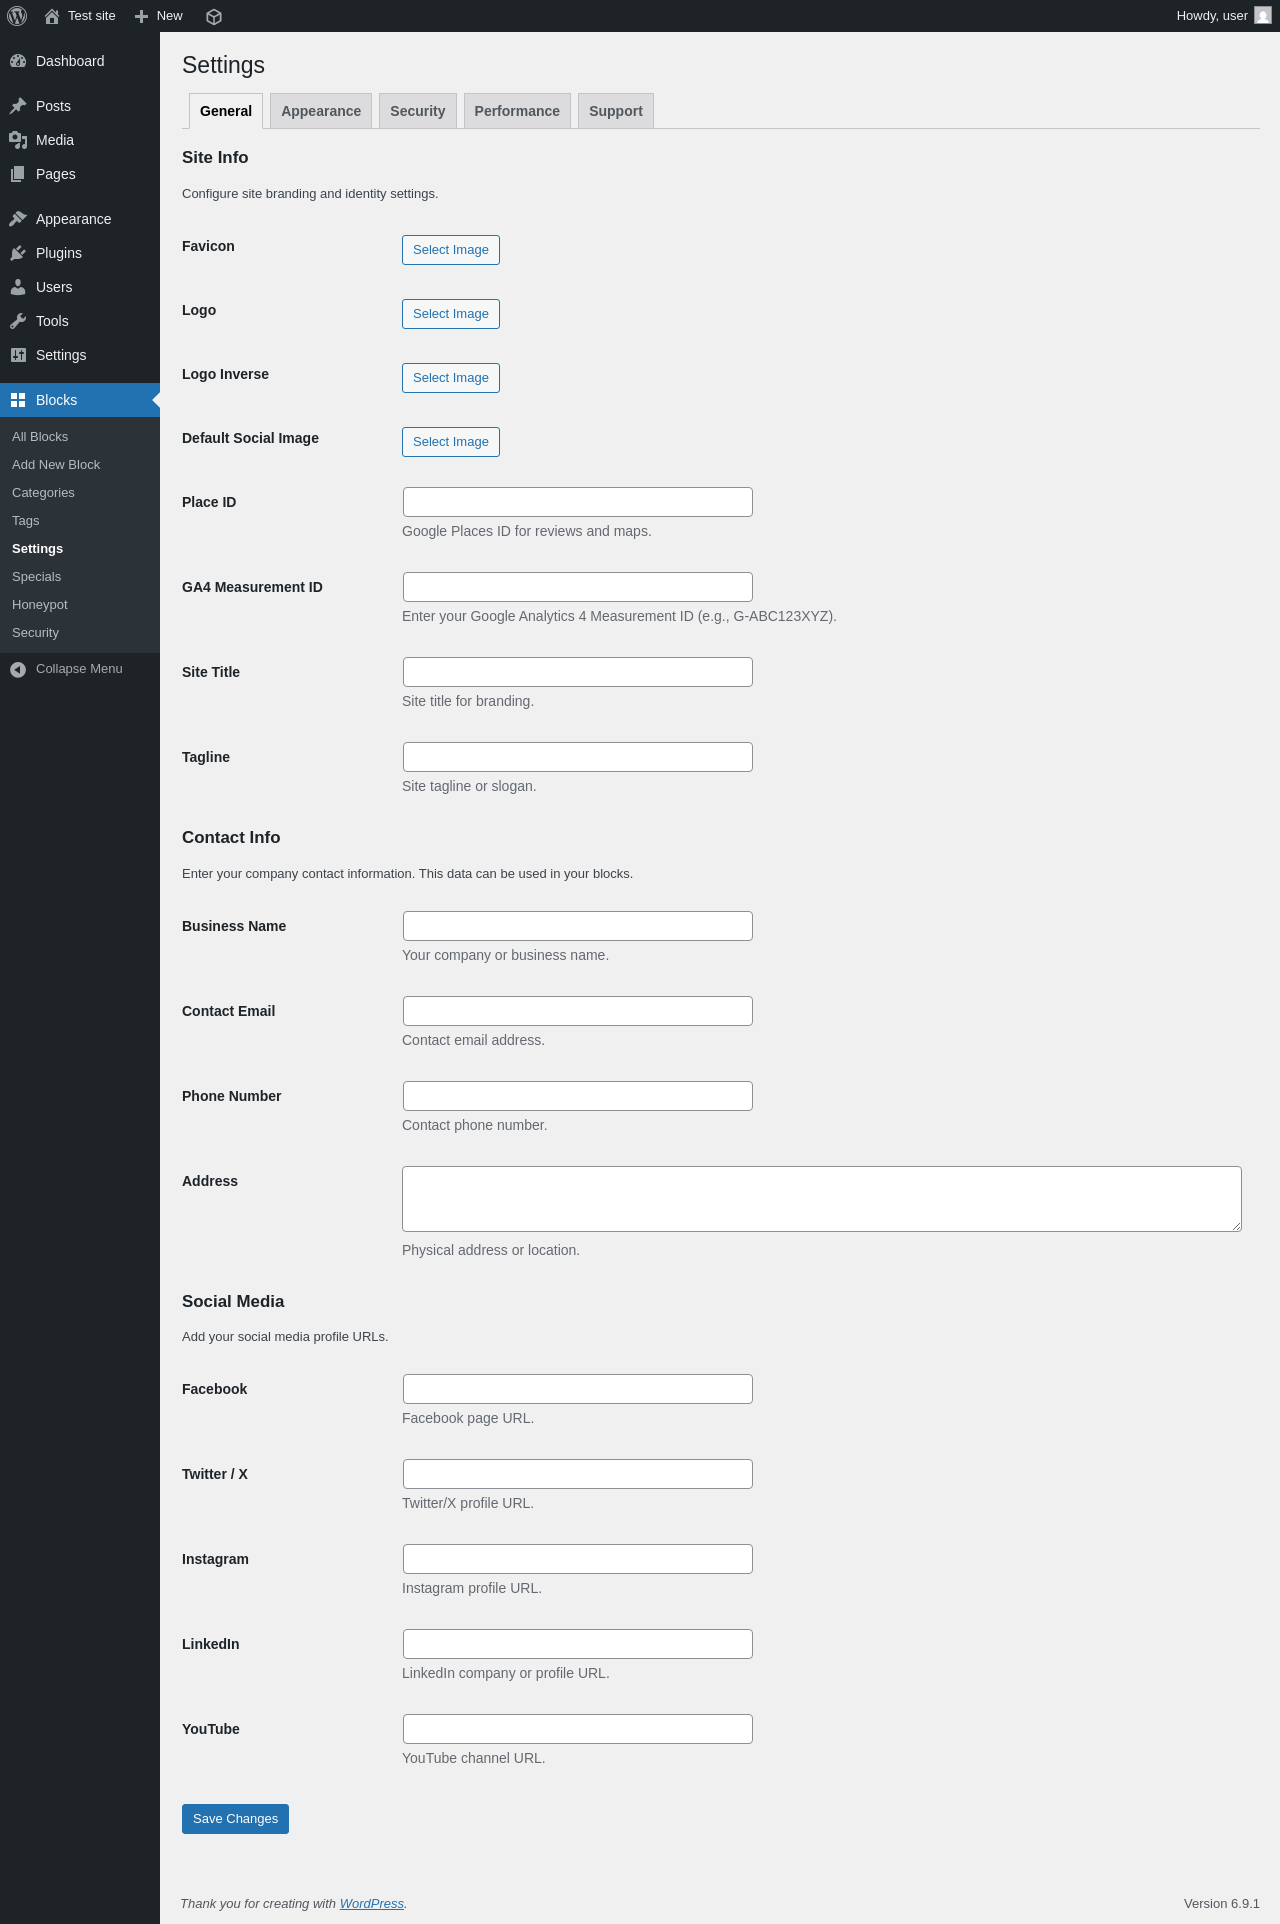This screenshot has height=1924, width=1280.
Task: Click the WordPress logo icon
Action: 17,16
